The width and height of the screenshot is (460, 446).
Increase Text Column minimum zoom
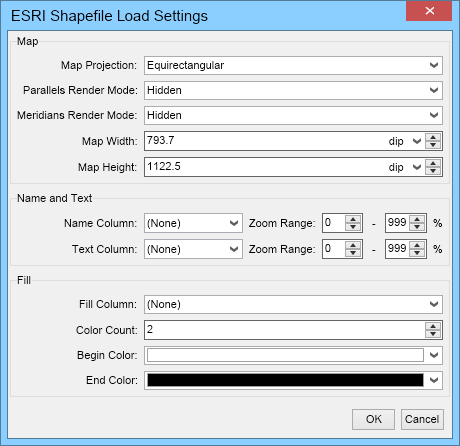coord(353,245)
